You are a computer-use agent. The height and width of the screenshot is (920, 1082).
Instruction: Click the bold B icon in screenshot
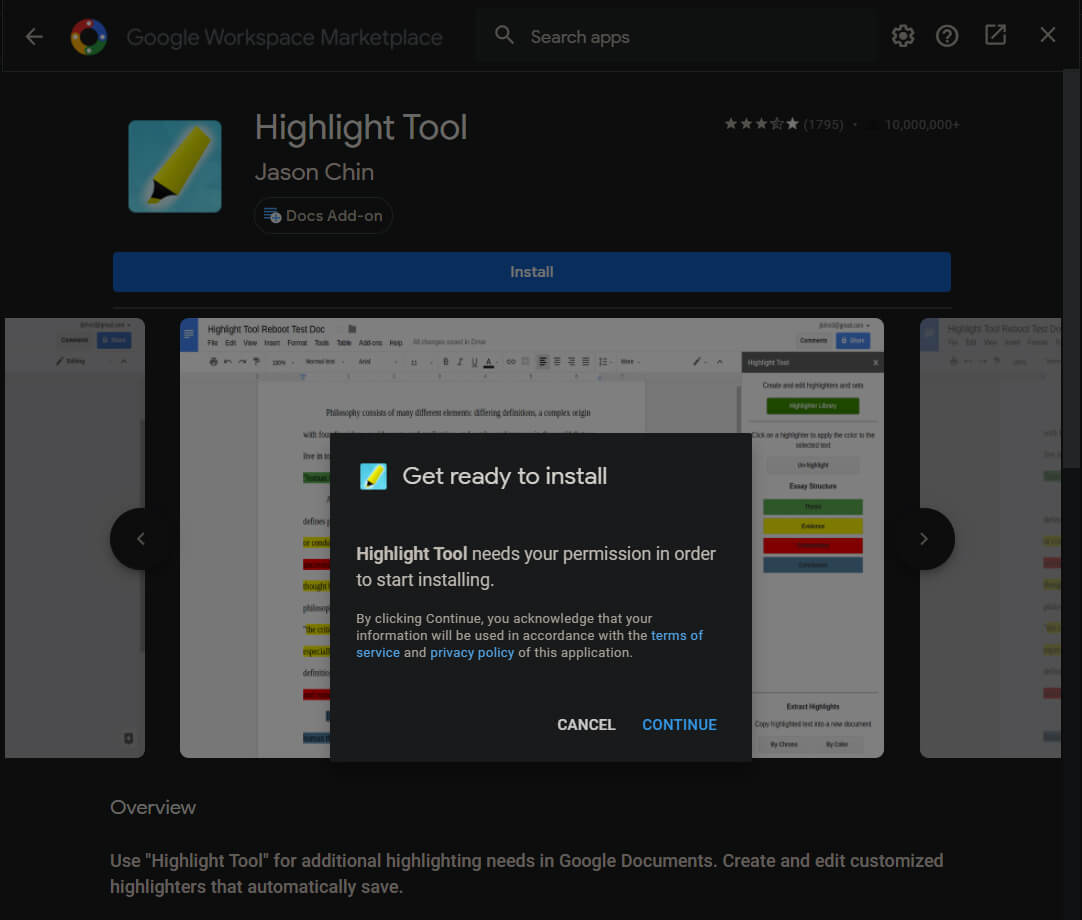click(x=446, y=362)
